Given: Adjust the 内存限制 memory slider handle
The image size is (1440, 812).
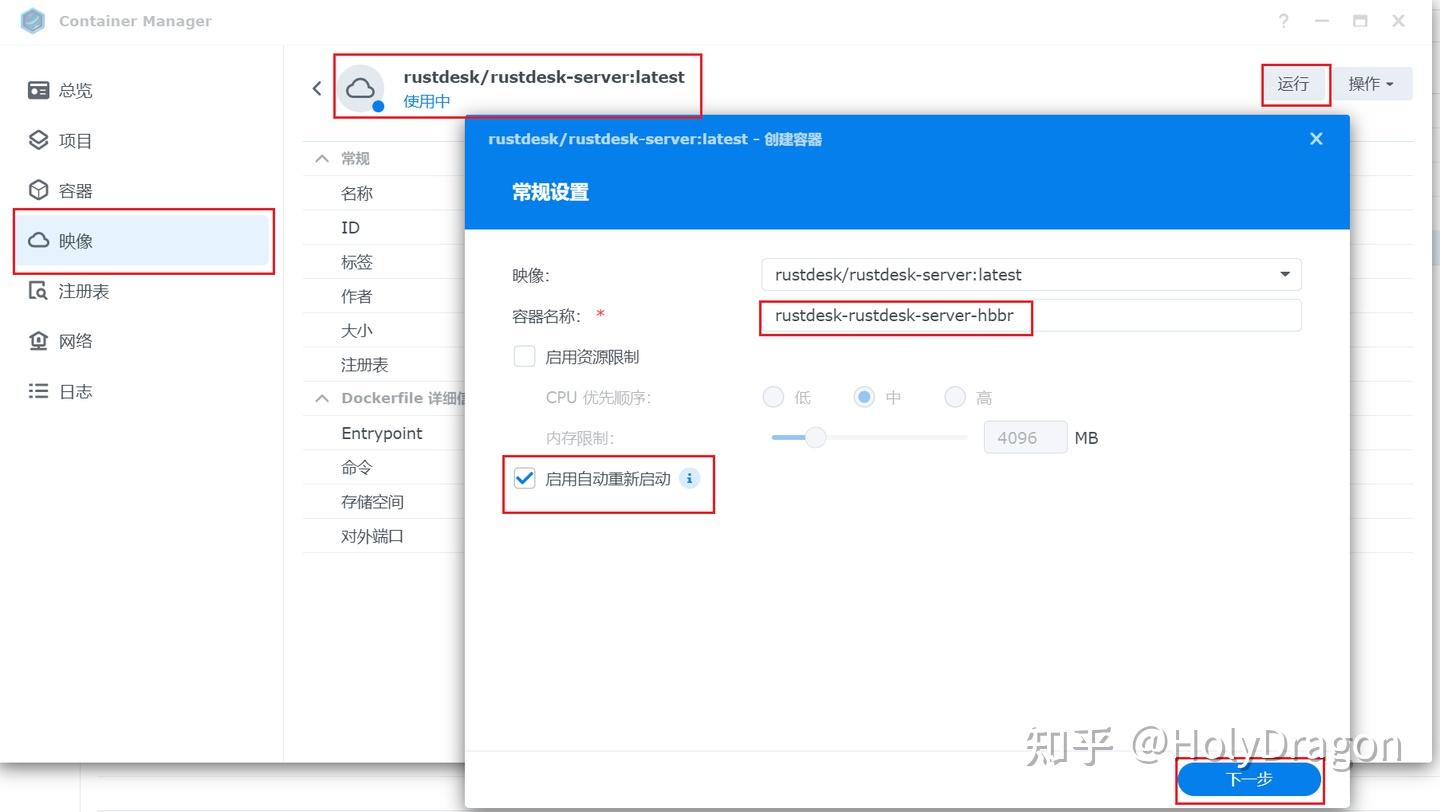Looking at the screenshot, I should [816, 437].
